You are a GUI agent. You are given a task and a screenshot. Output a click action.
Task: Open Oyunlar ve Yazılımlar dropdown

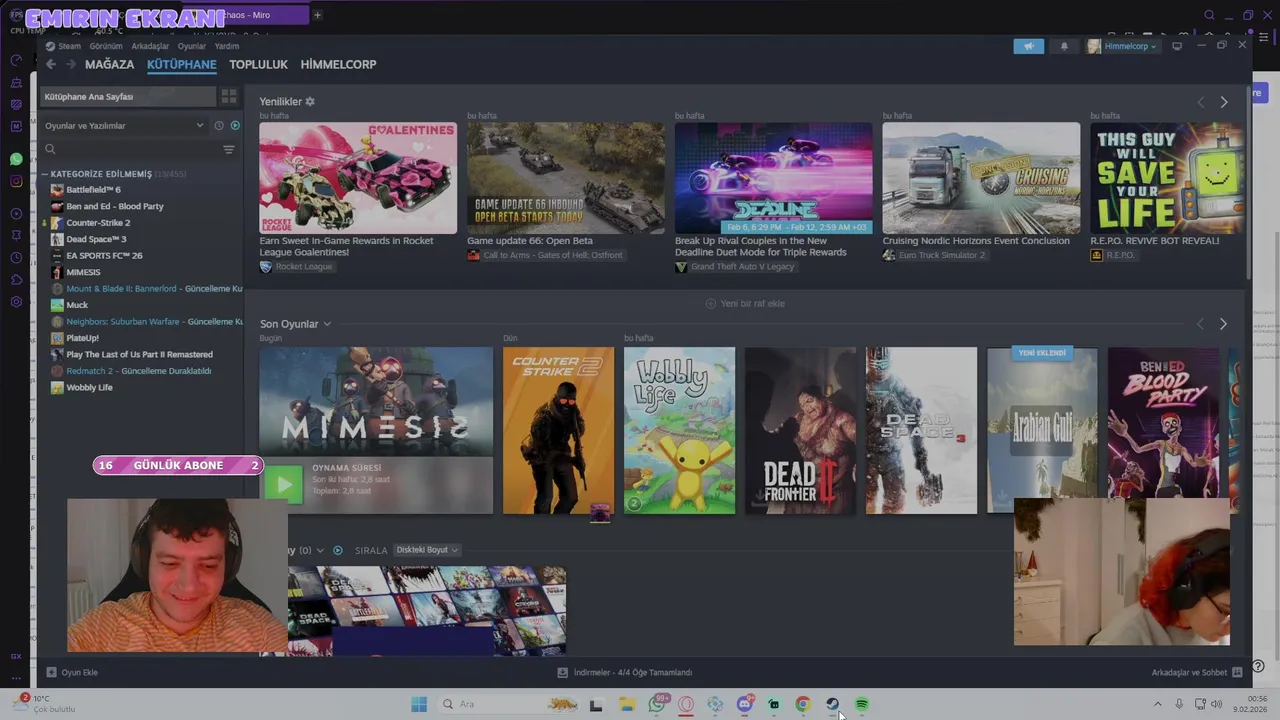point(123,126)
